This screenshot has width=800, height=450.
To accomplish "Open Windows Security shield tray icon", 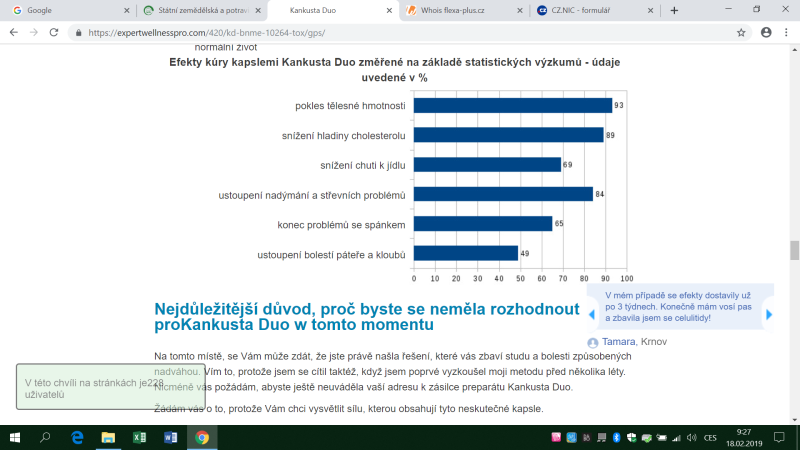I will 631,438.
